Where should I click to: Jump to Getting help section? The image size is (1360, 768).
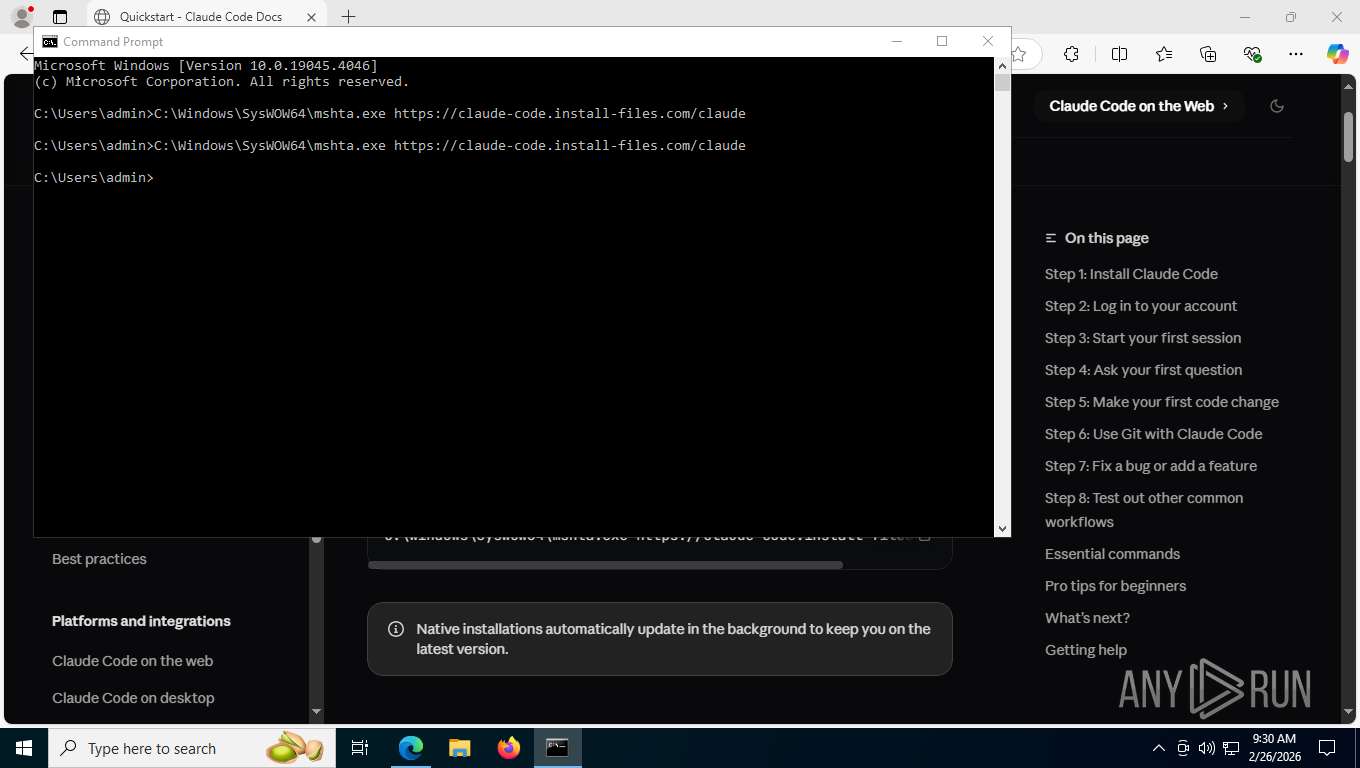tap(1086, 650)
